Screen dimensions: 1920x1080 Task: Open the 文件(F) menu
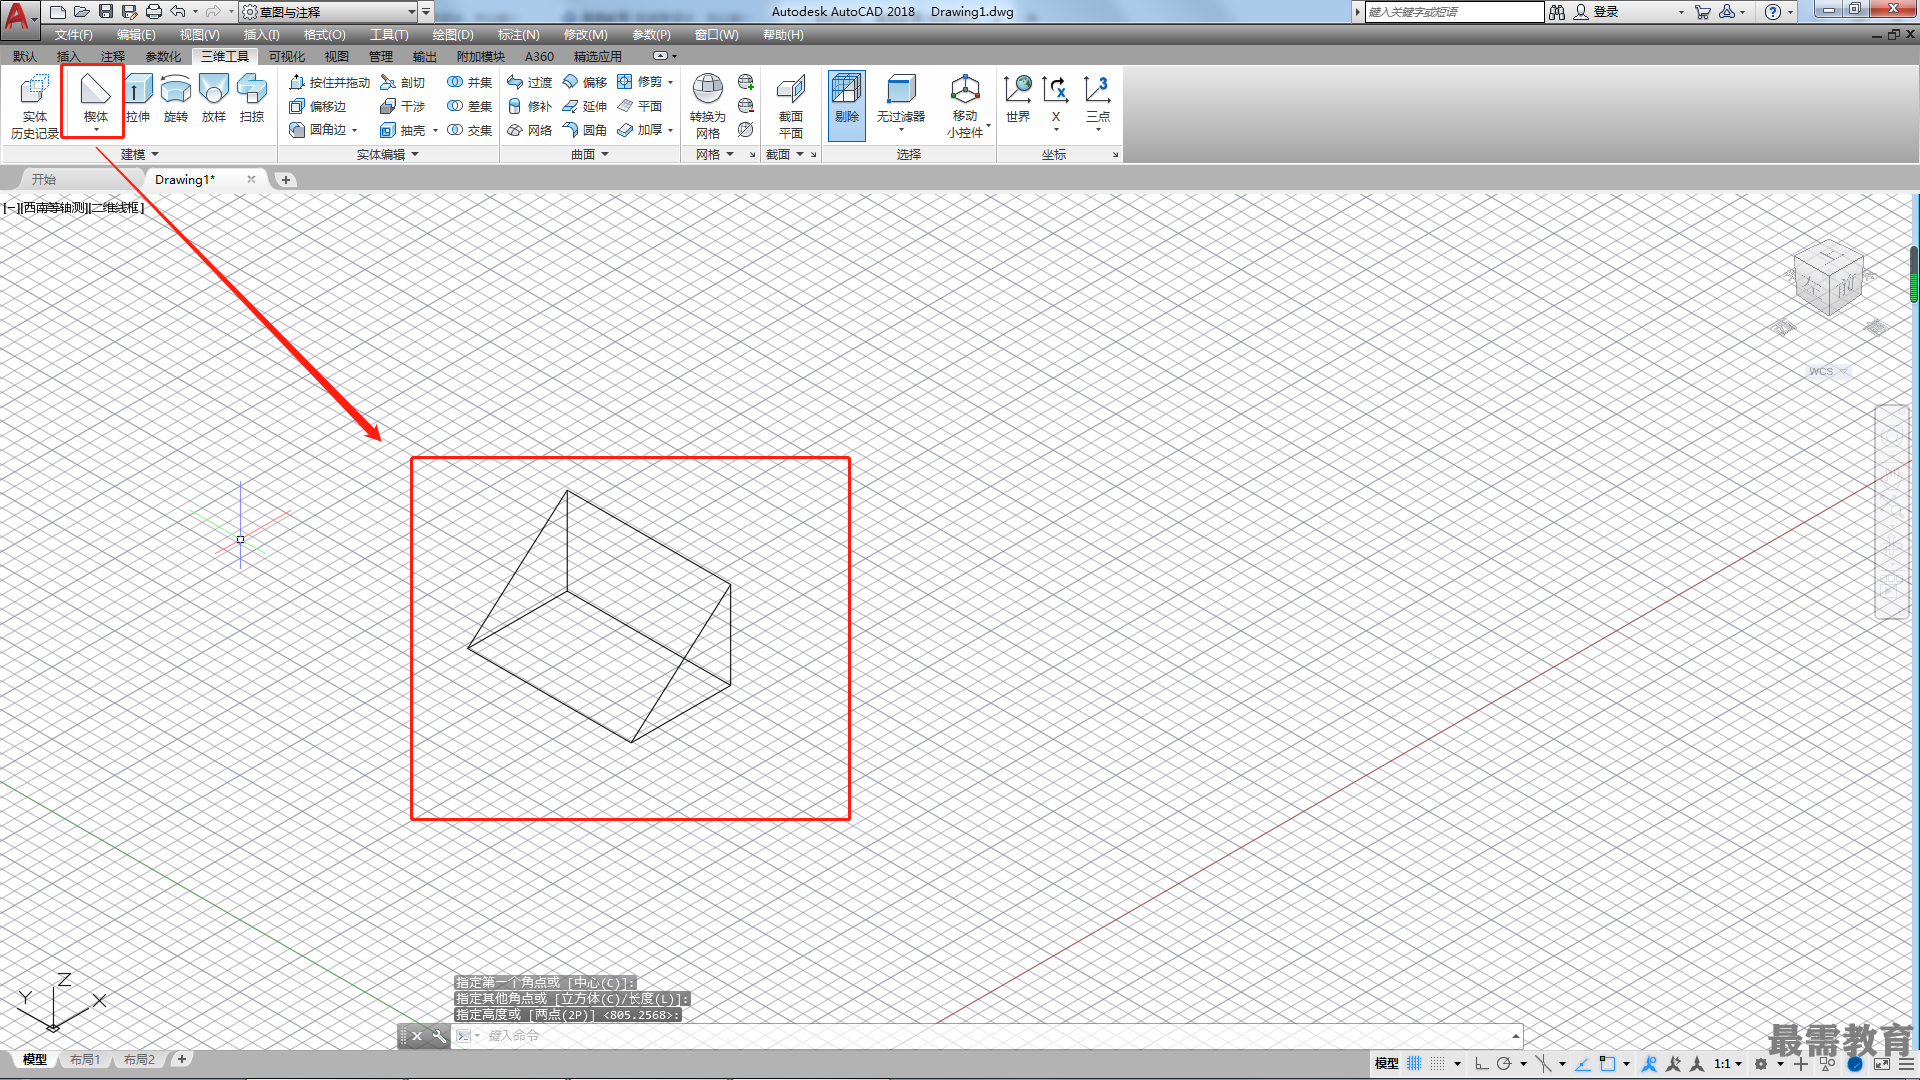tap(74, 34)
